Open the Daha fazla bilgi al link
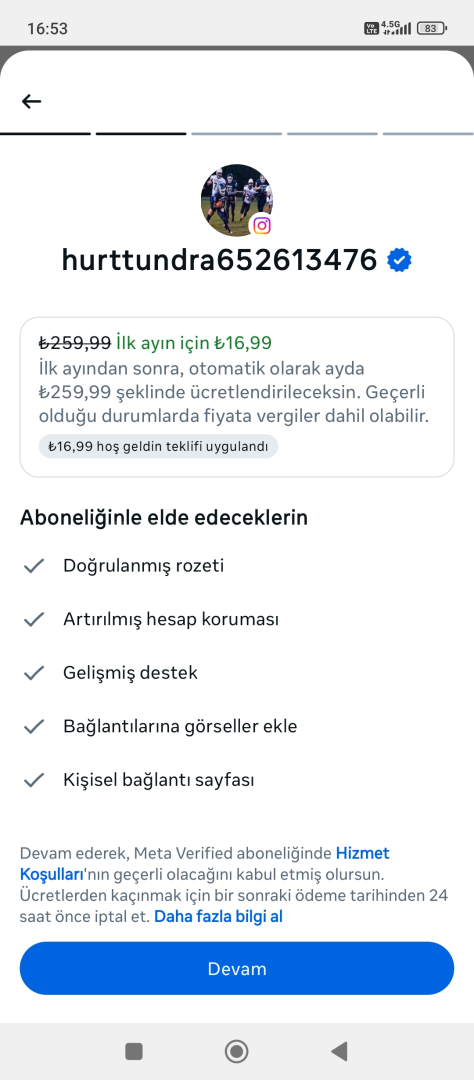Viewport: 474px width, 1080px height. point(218,916)
